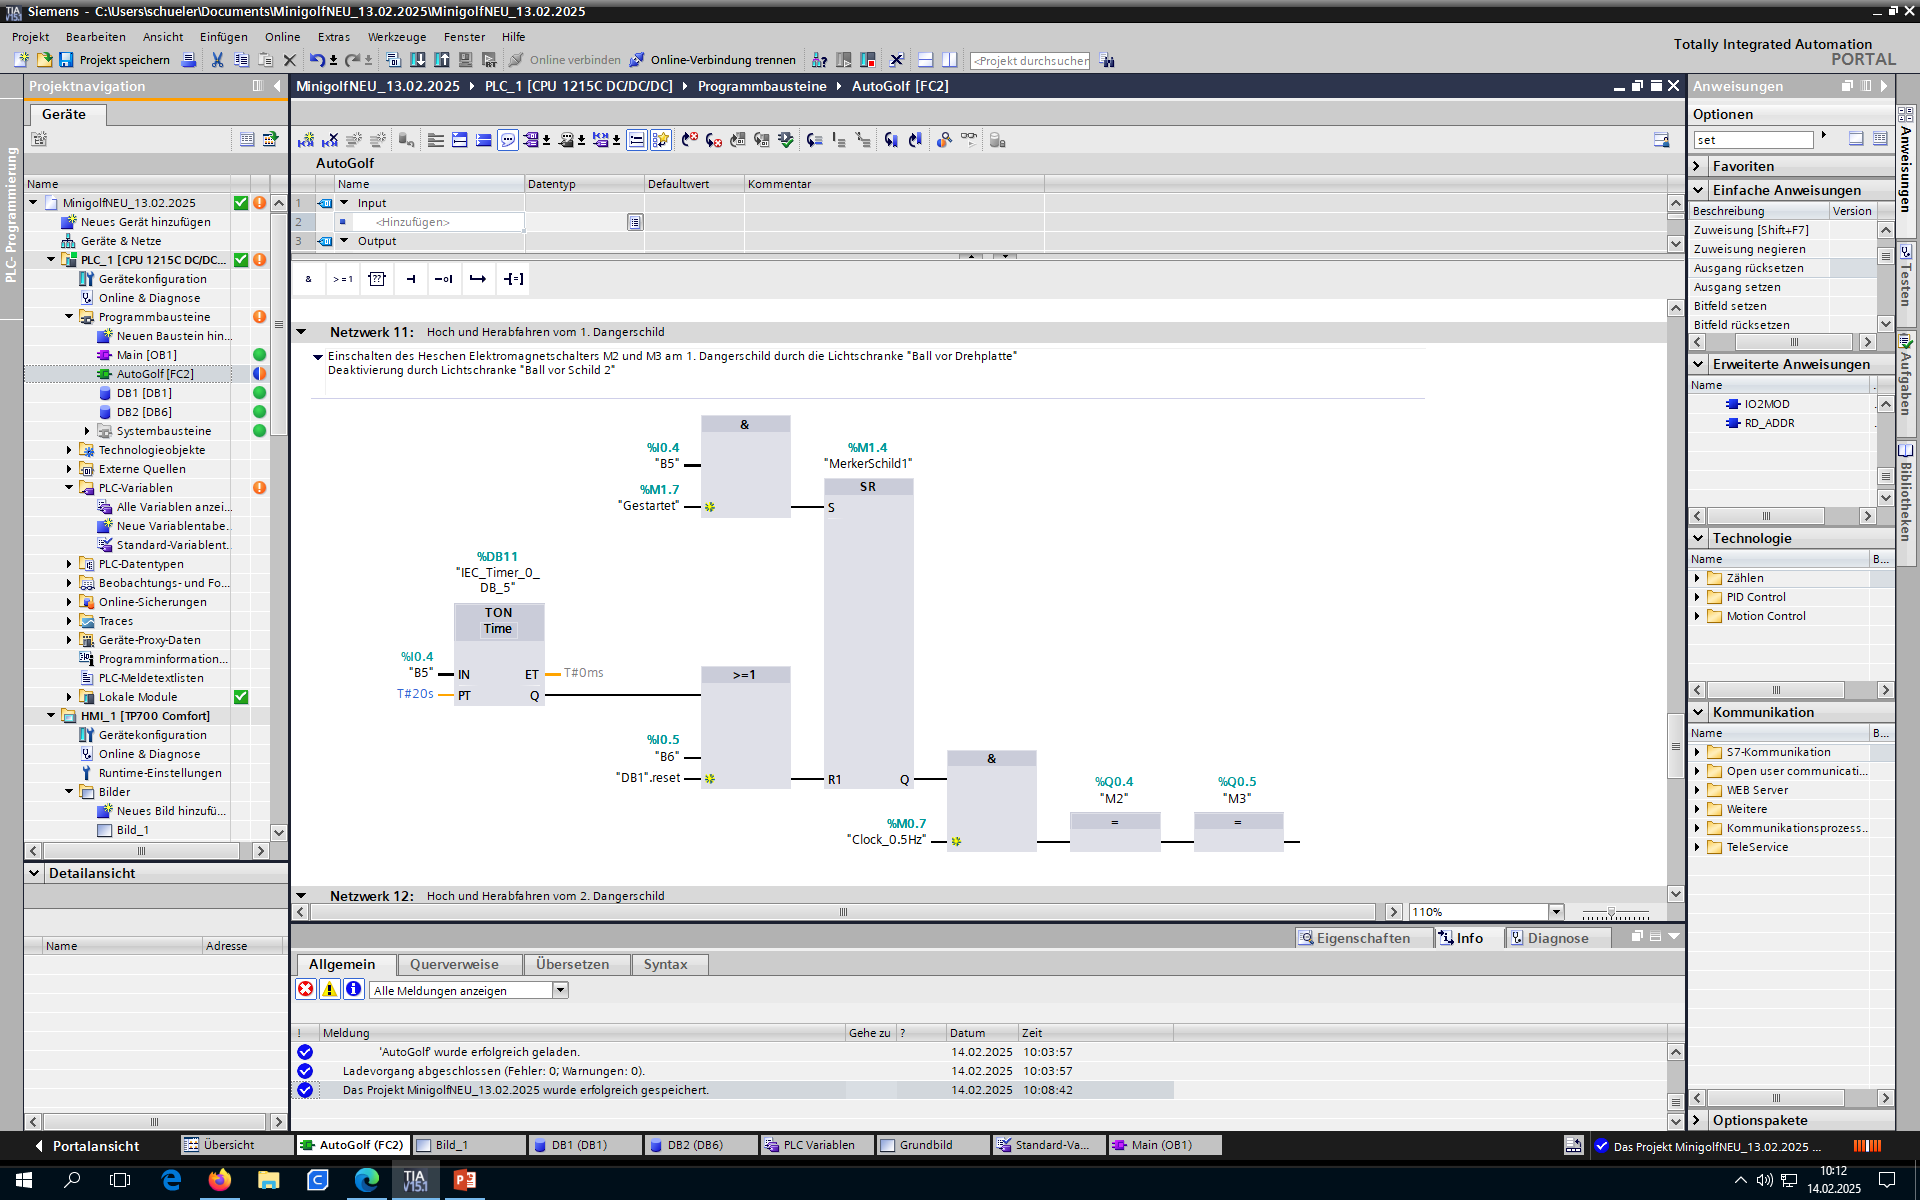Open the Werkzeuge menu
Viewport: 1920px width, 1200px height.
click(396, 37)
